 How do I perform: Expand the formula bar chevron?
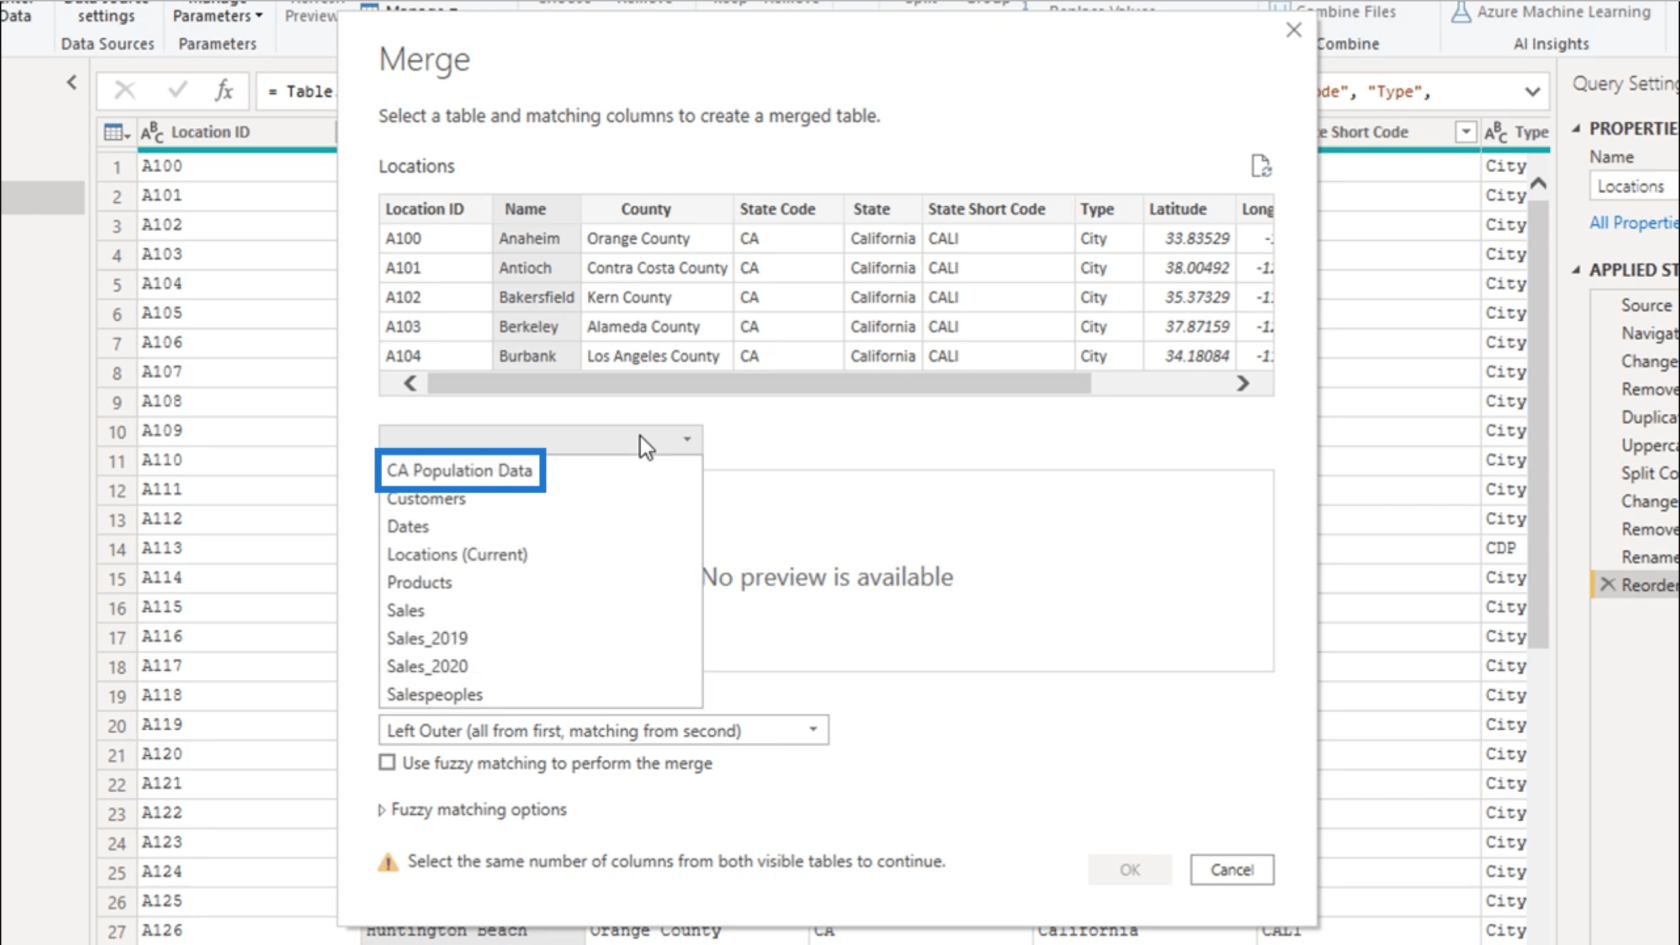[x=1532, y=92]
